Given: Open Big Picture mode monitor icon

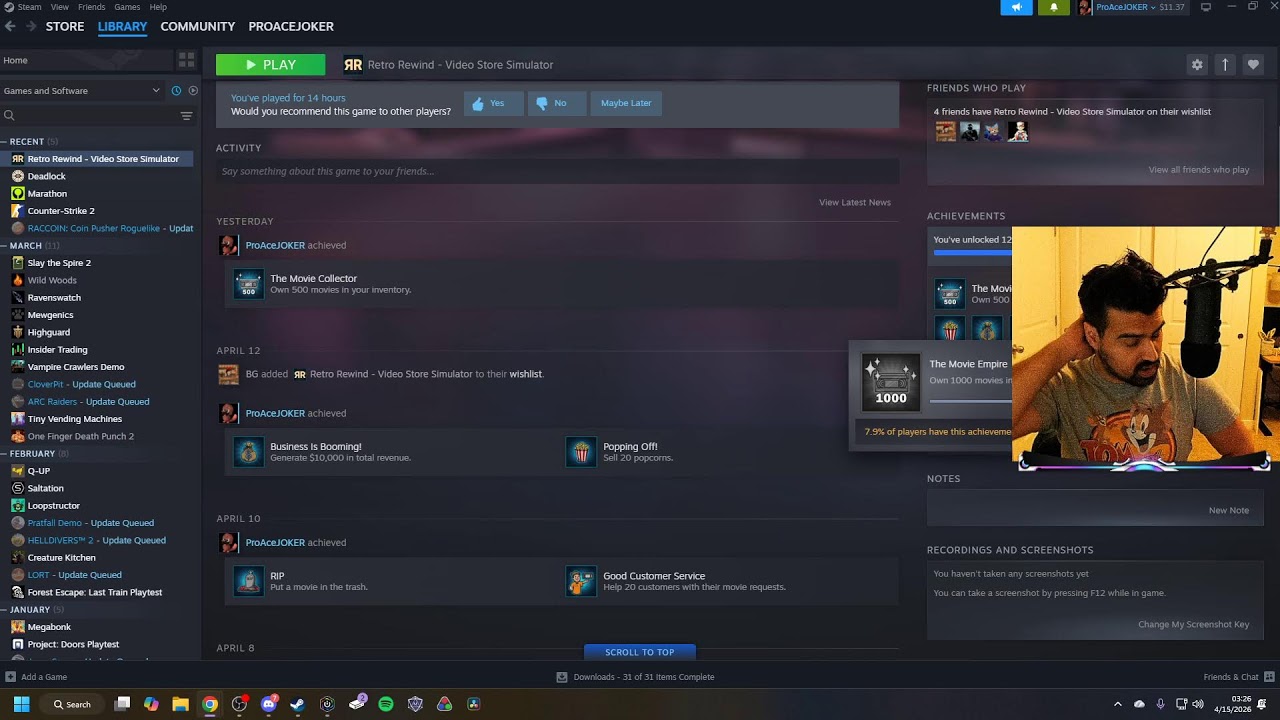Looking at the screenshot, I should (1205, 7).
